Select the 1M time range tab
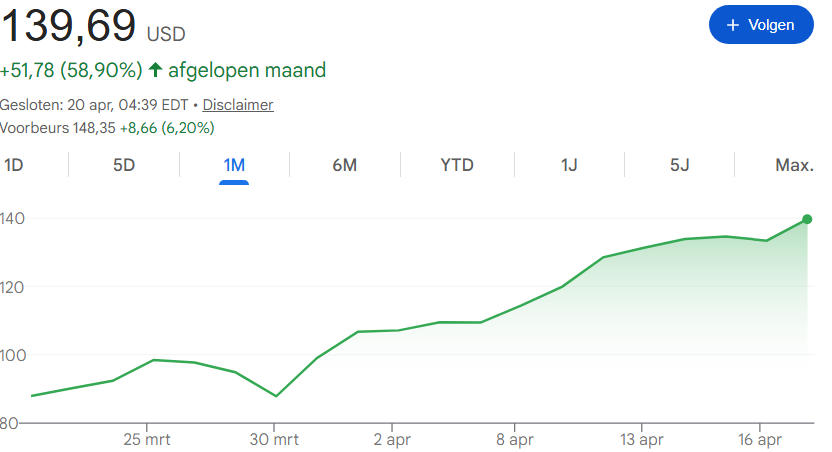 (x=234, y=165)
